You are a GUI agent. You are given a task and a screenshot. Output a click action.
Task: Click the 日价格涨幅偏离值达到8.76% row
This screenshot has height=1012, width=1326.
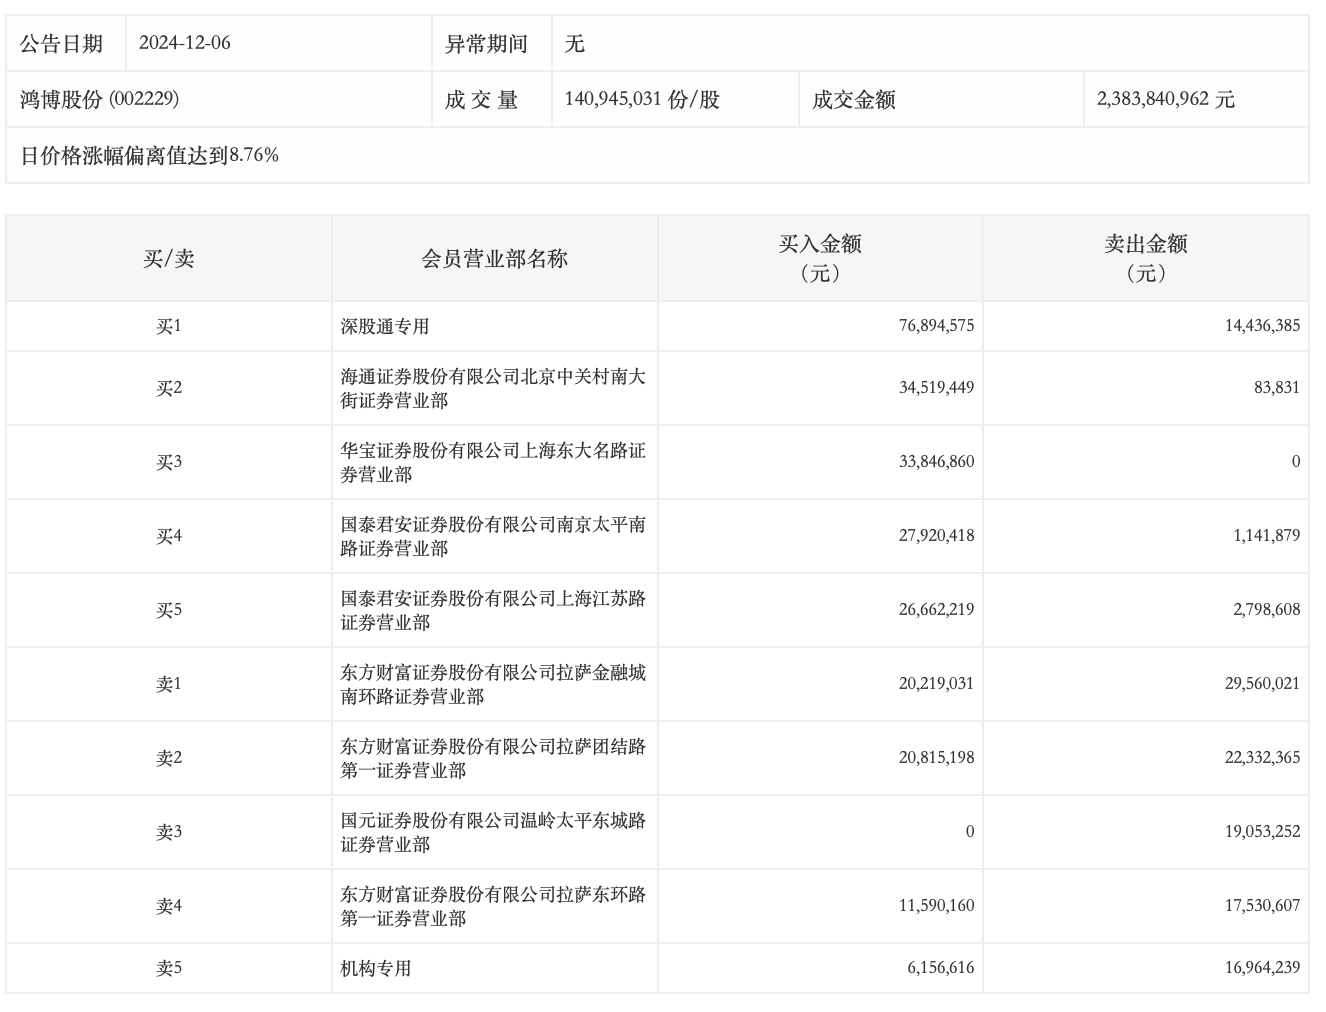coord(149,155)
